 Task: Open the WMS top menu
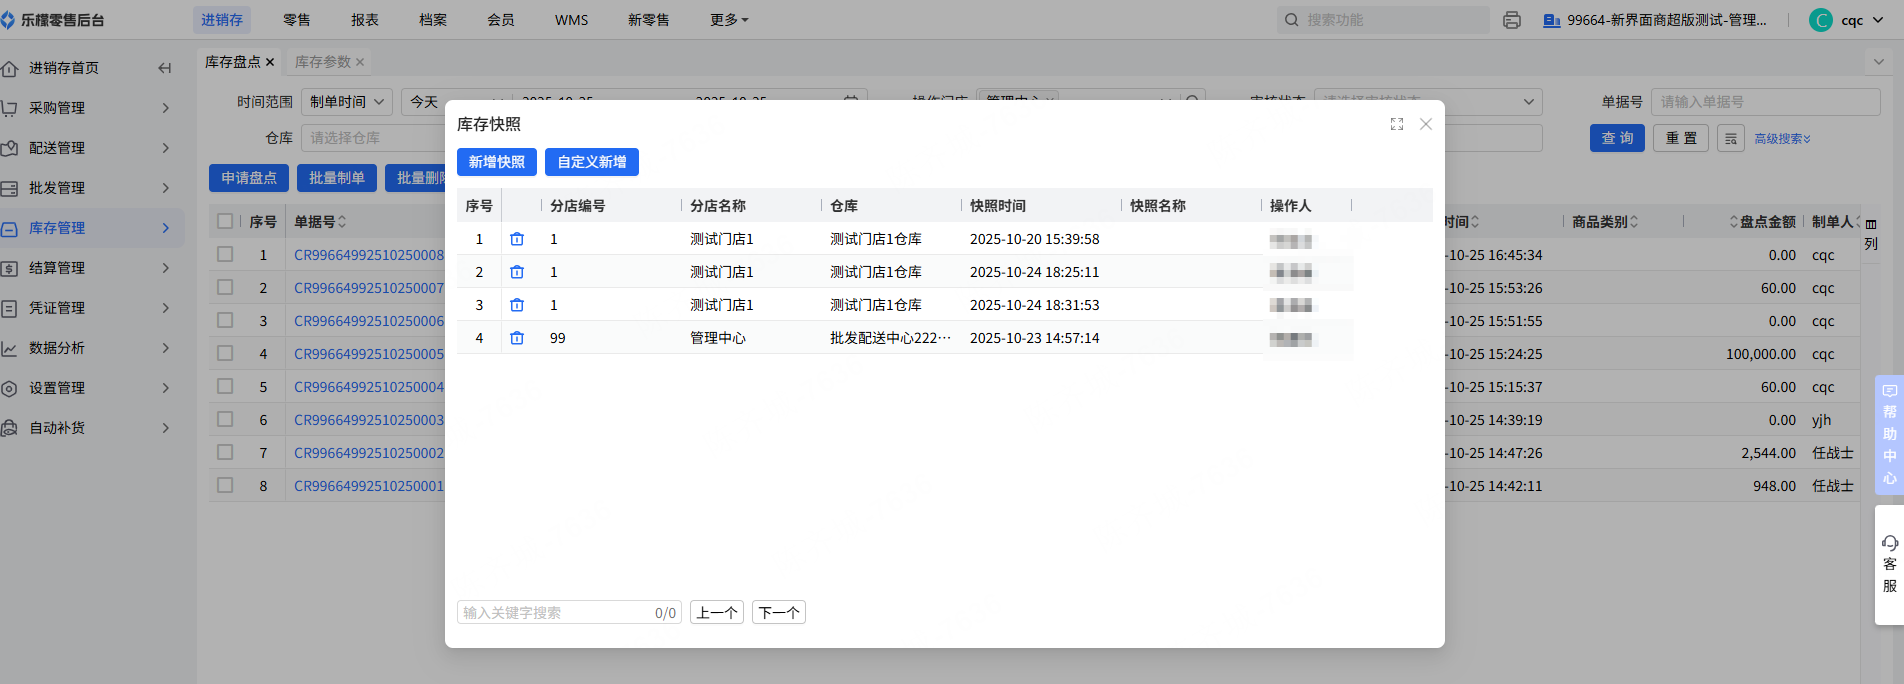572,20
